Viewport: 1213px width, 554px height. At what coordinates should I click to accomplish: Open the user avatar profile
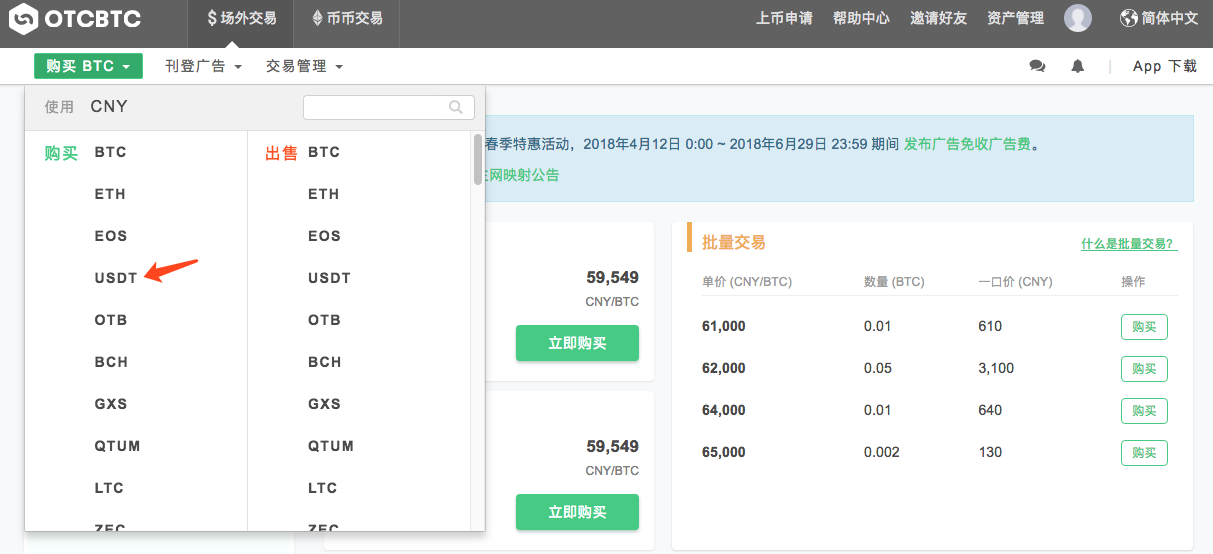pos(1077,18)
